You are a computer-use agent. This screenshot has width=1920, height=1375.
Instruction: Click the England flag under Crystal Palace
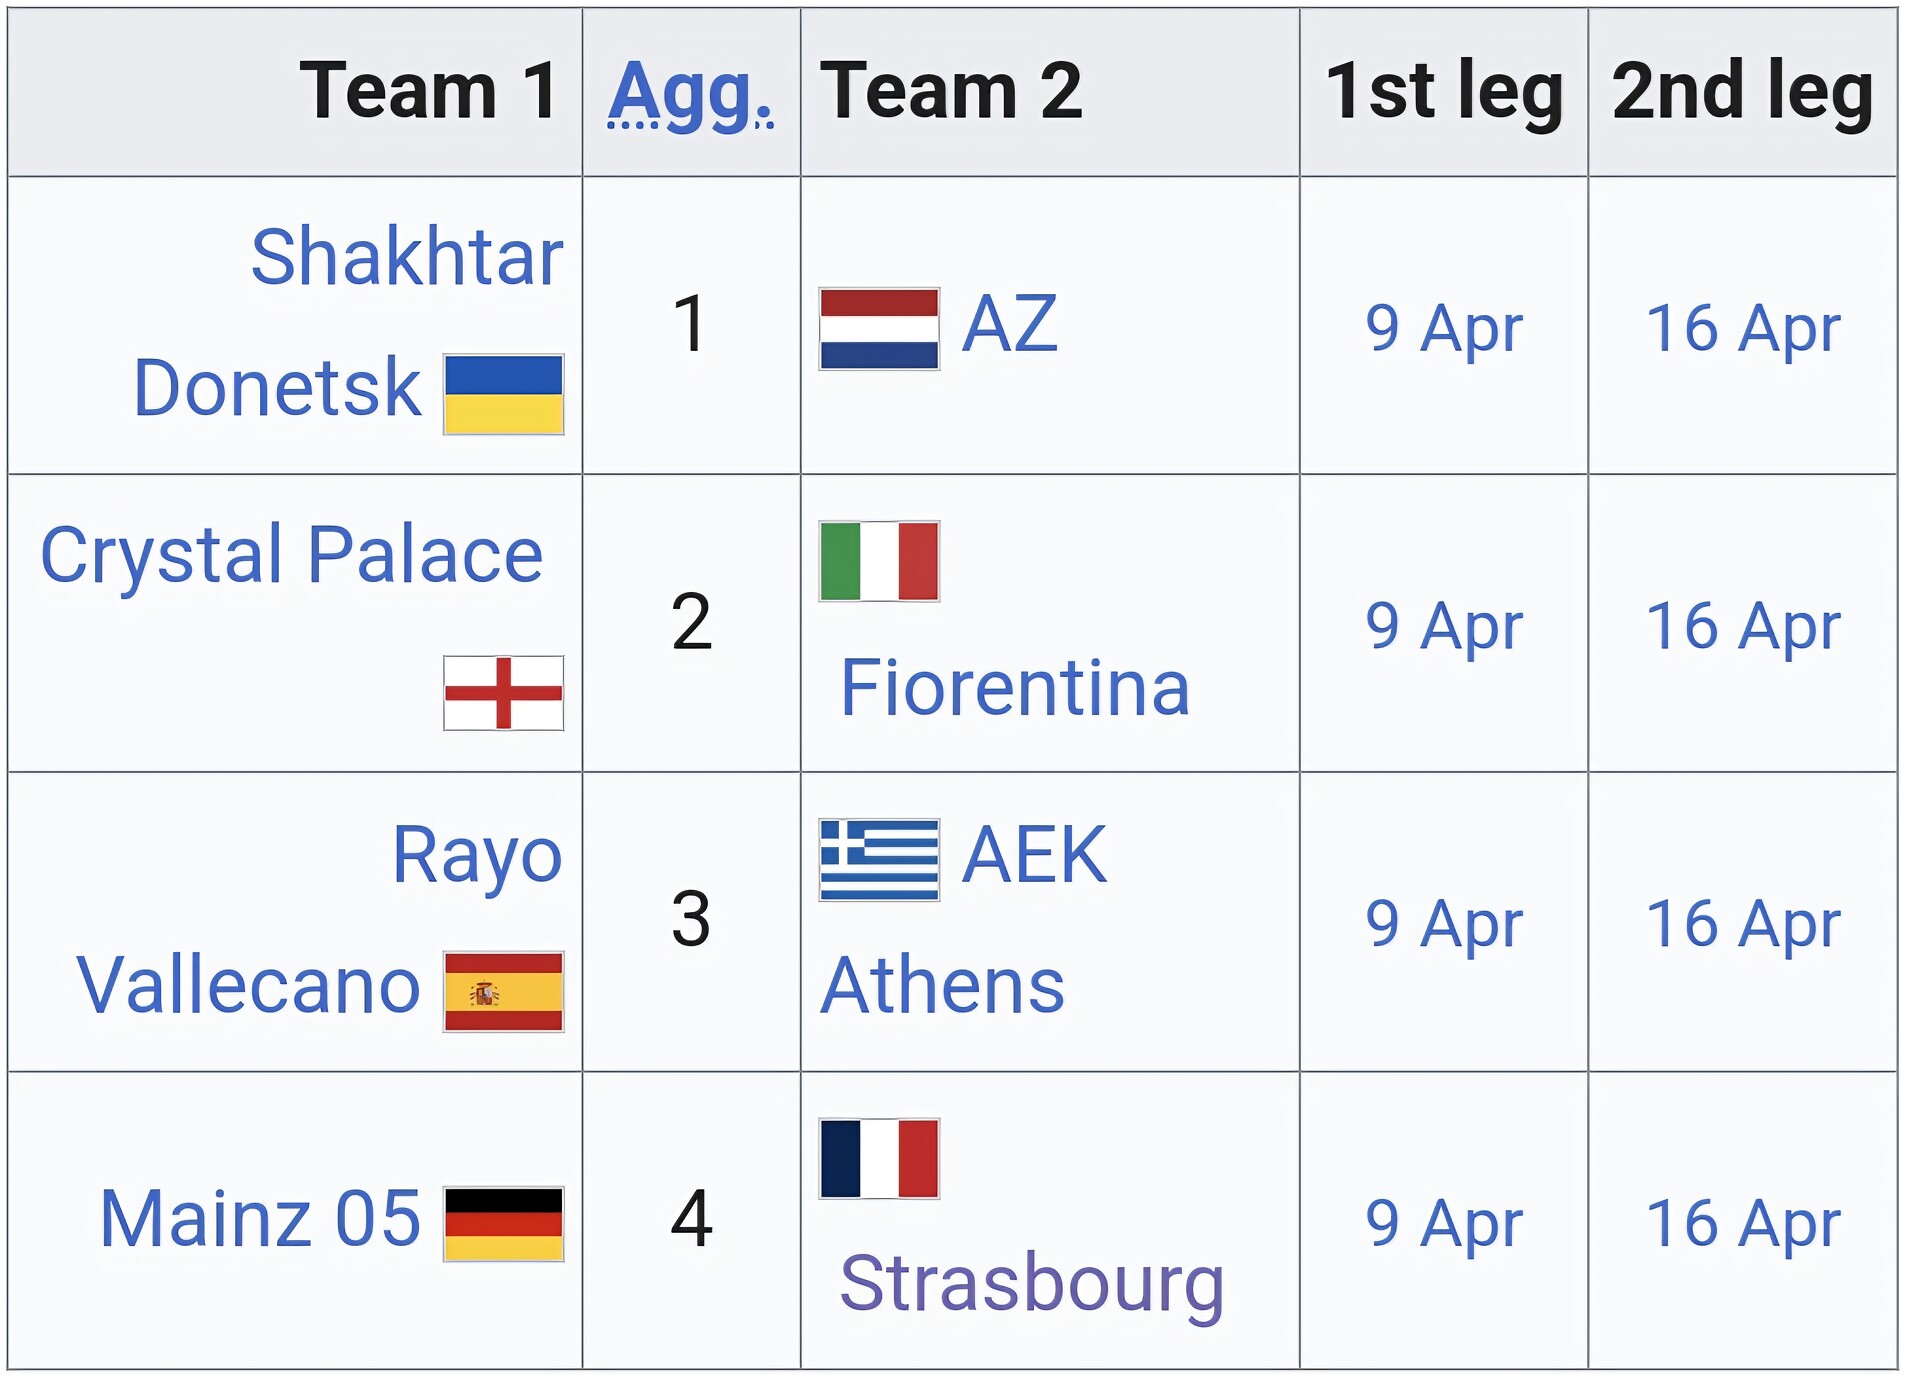point(503,693)
